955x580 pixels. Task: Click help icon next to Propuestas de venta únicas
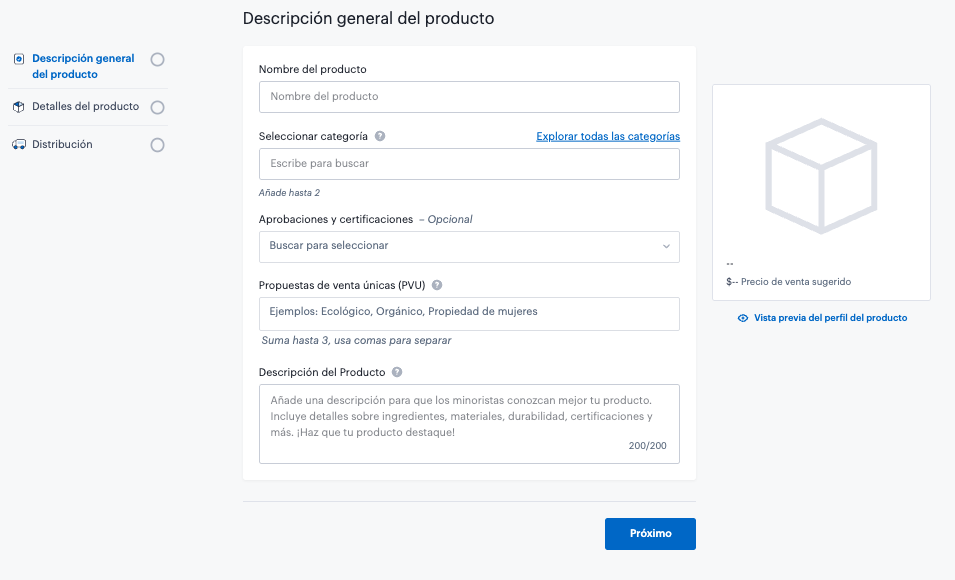(x=437, y=285)
